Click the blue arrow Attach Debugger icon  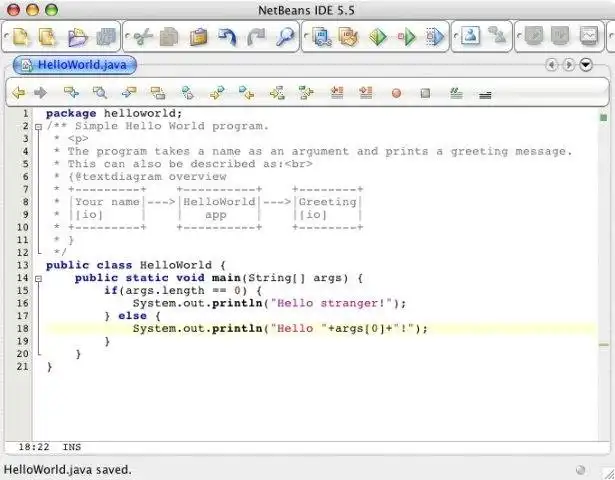tap(435, 37)
